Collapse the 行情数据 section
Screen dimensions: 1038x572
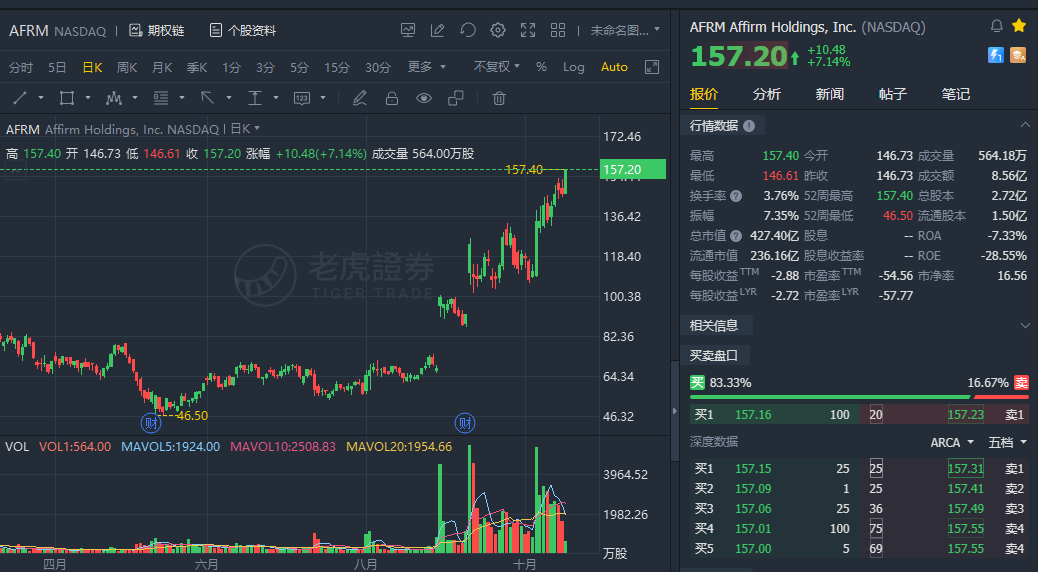(1025, 125)
